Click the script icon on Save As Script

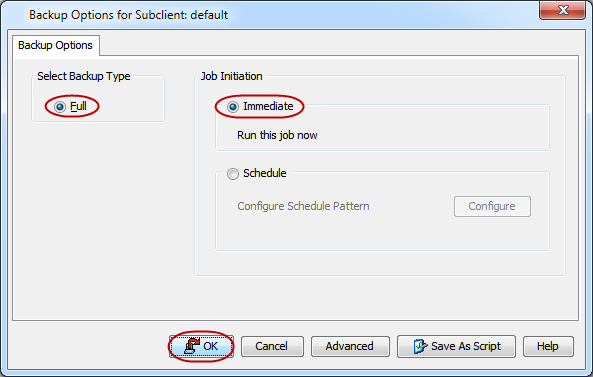click(420, 346)
